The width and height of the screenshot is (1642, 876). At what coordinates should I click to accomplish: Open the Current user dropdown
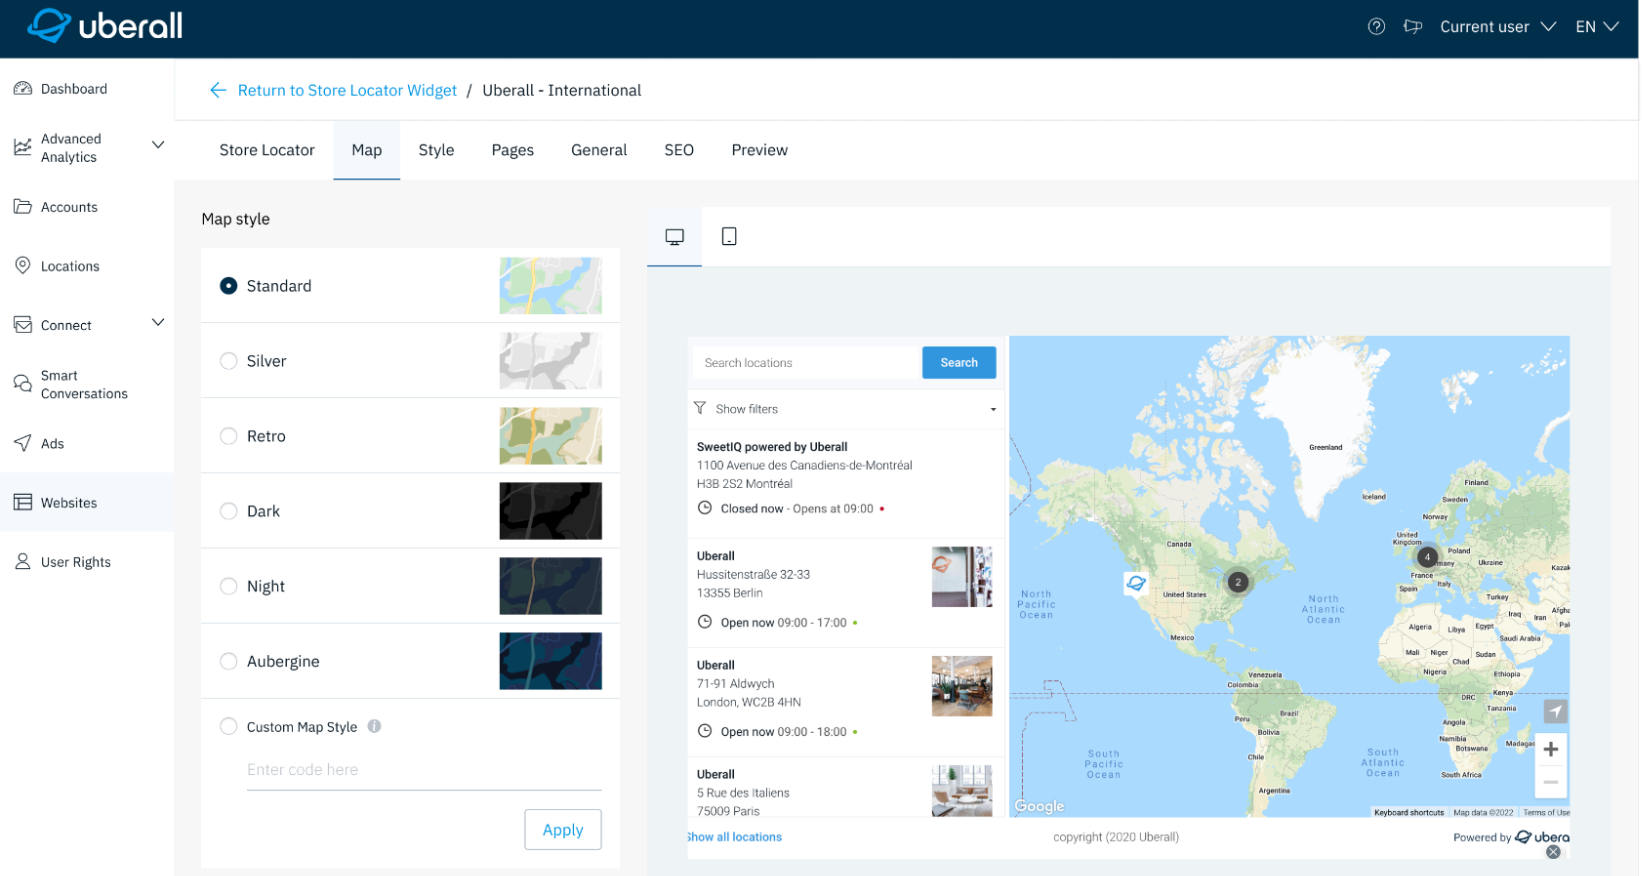(1498, 27)
